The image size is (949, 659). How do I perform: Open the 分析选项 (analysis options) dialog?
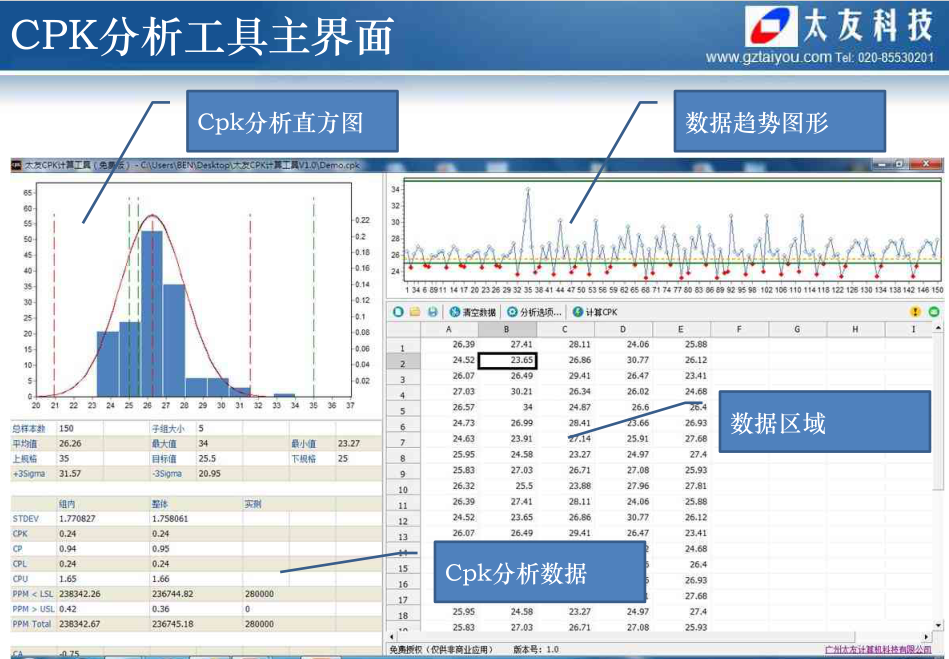coord(534,312)
